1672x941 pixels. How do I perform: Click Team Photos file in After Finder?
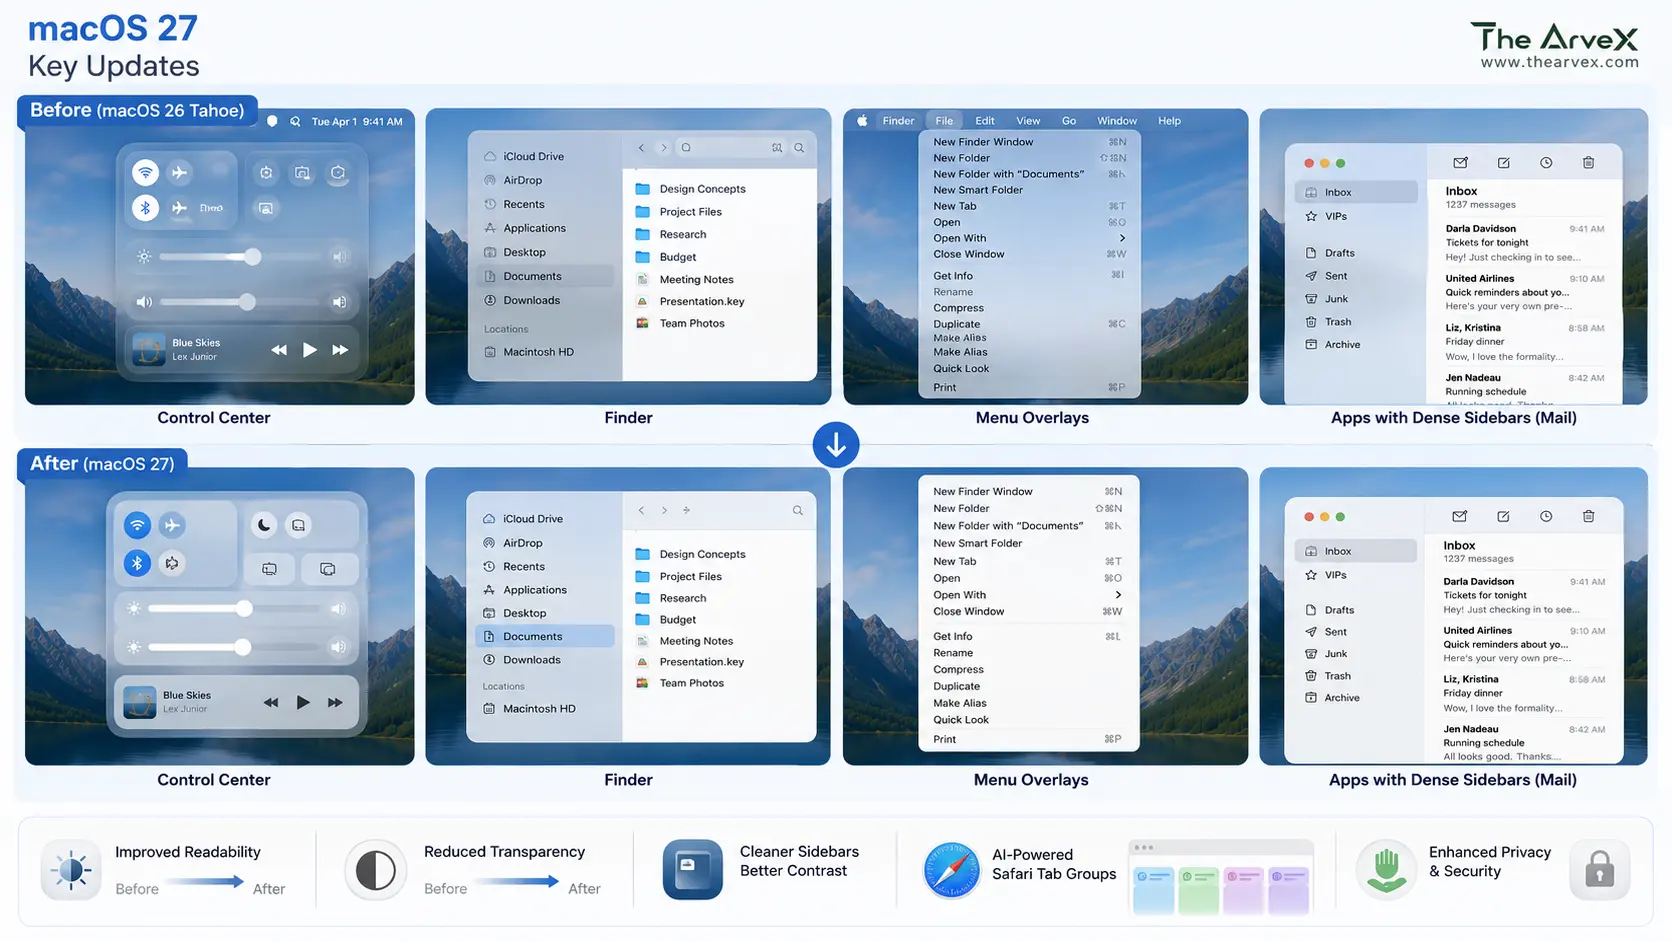(x=680, y=684)
